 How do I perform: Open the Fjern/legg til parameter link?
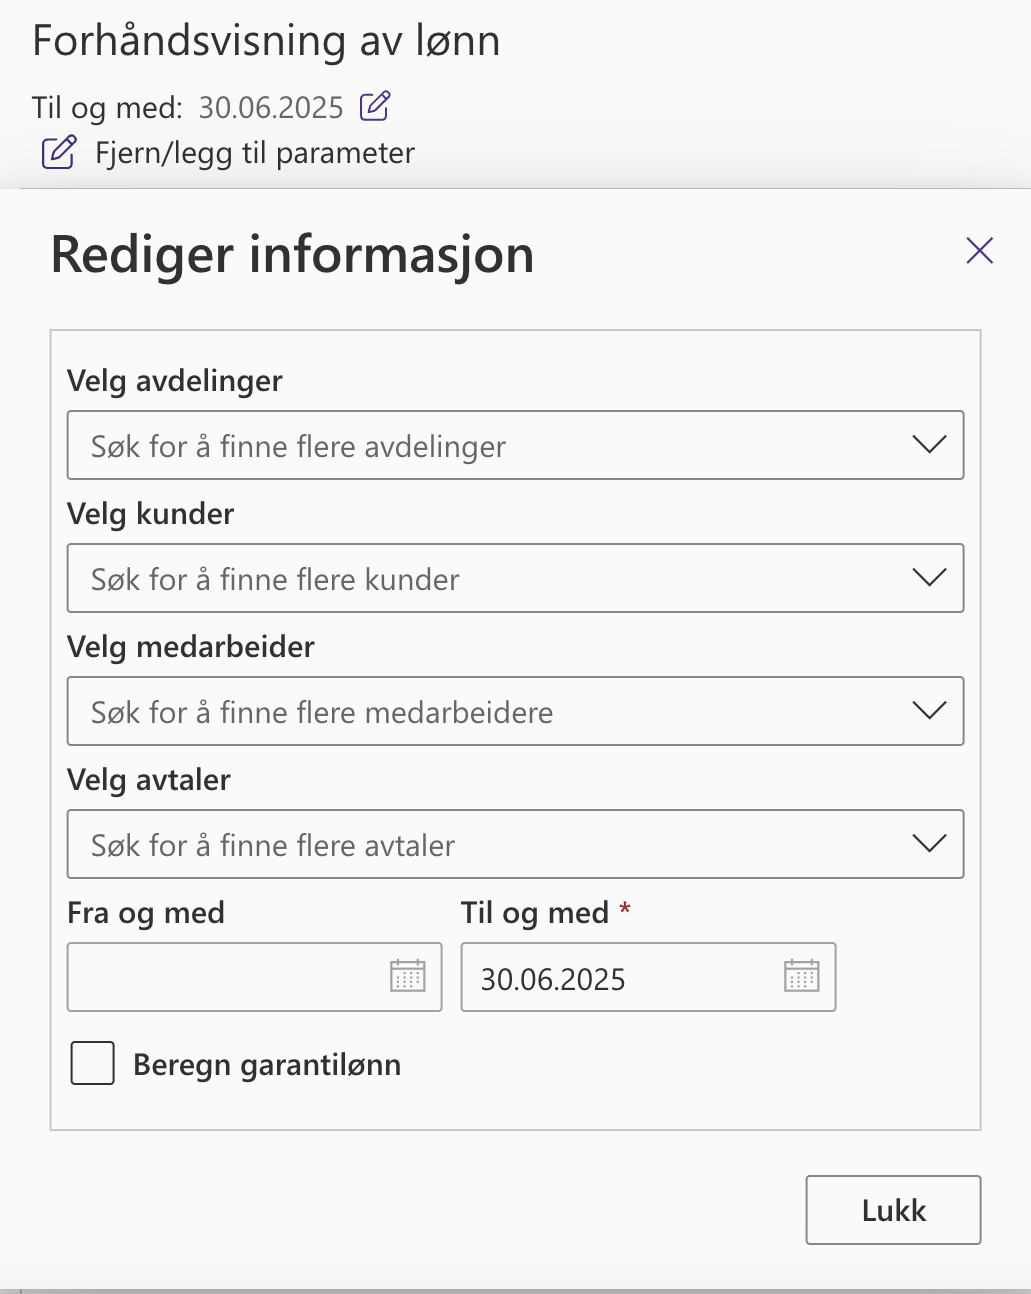[x=255, y=153]
